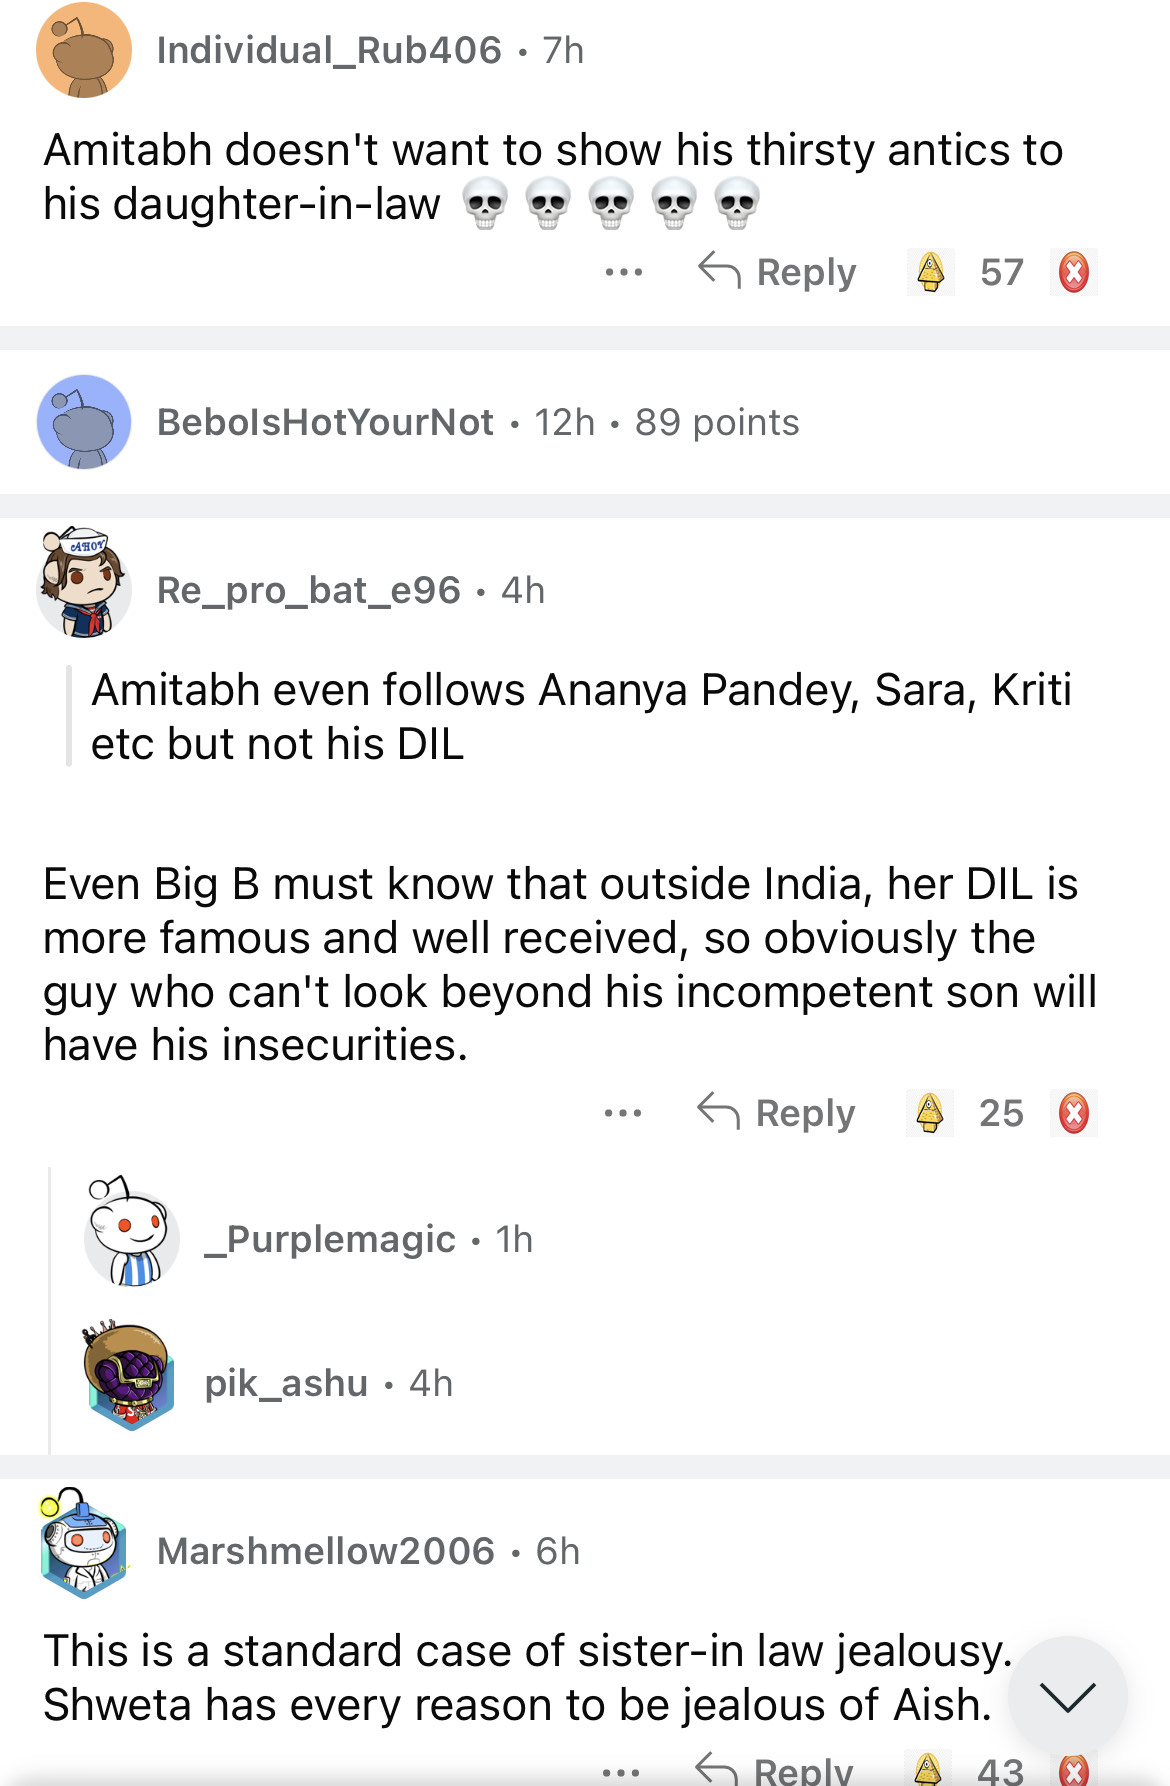Downvote Individual_Rub406's comment
The image size is (1170, 1786).
tap(1074, 272)
